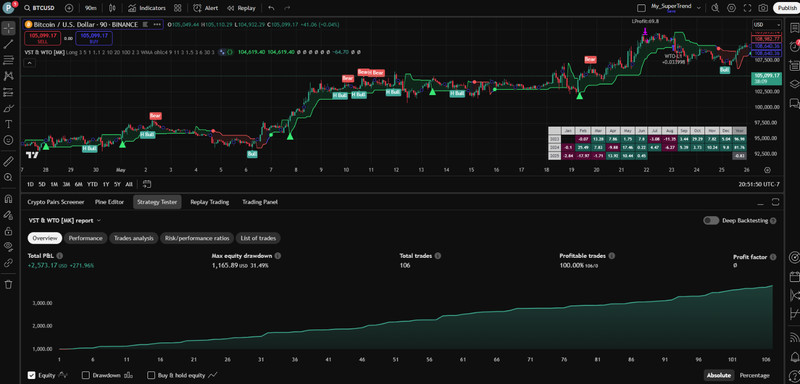The image size is (800, 384).
Task: Uncheck the Equity checkbox
Action: point(32,375)
